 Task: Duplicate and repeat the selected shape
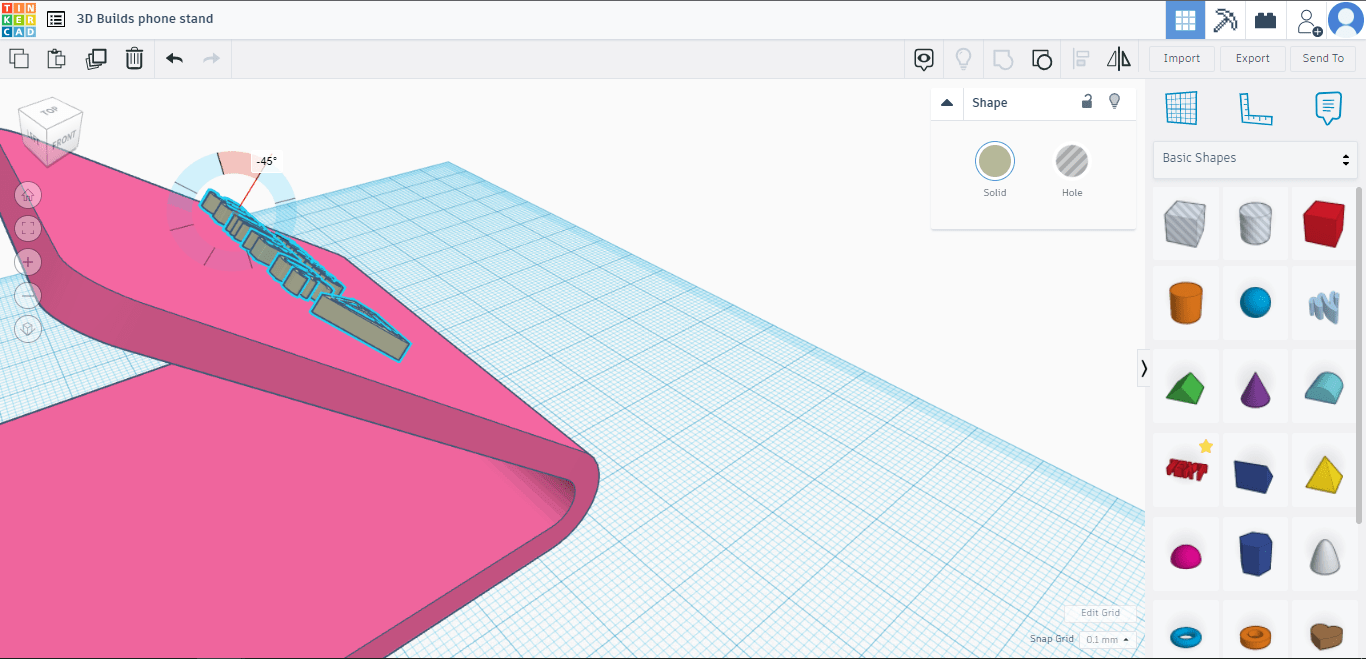[96, 59]
